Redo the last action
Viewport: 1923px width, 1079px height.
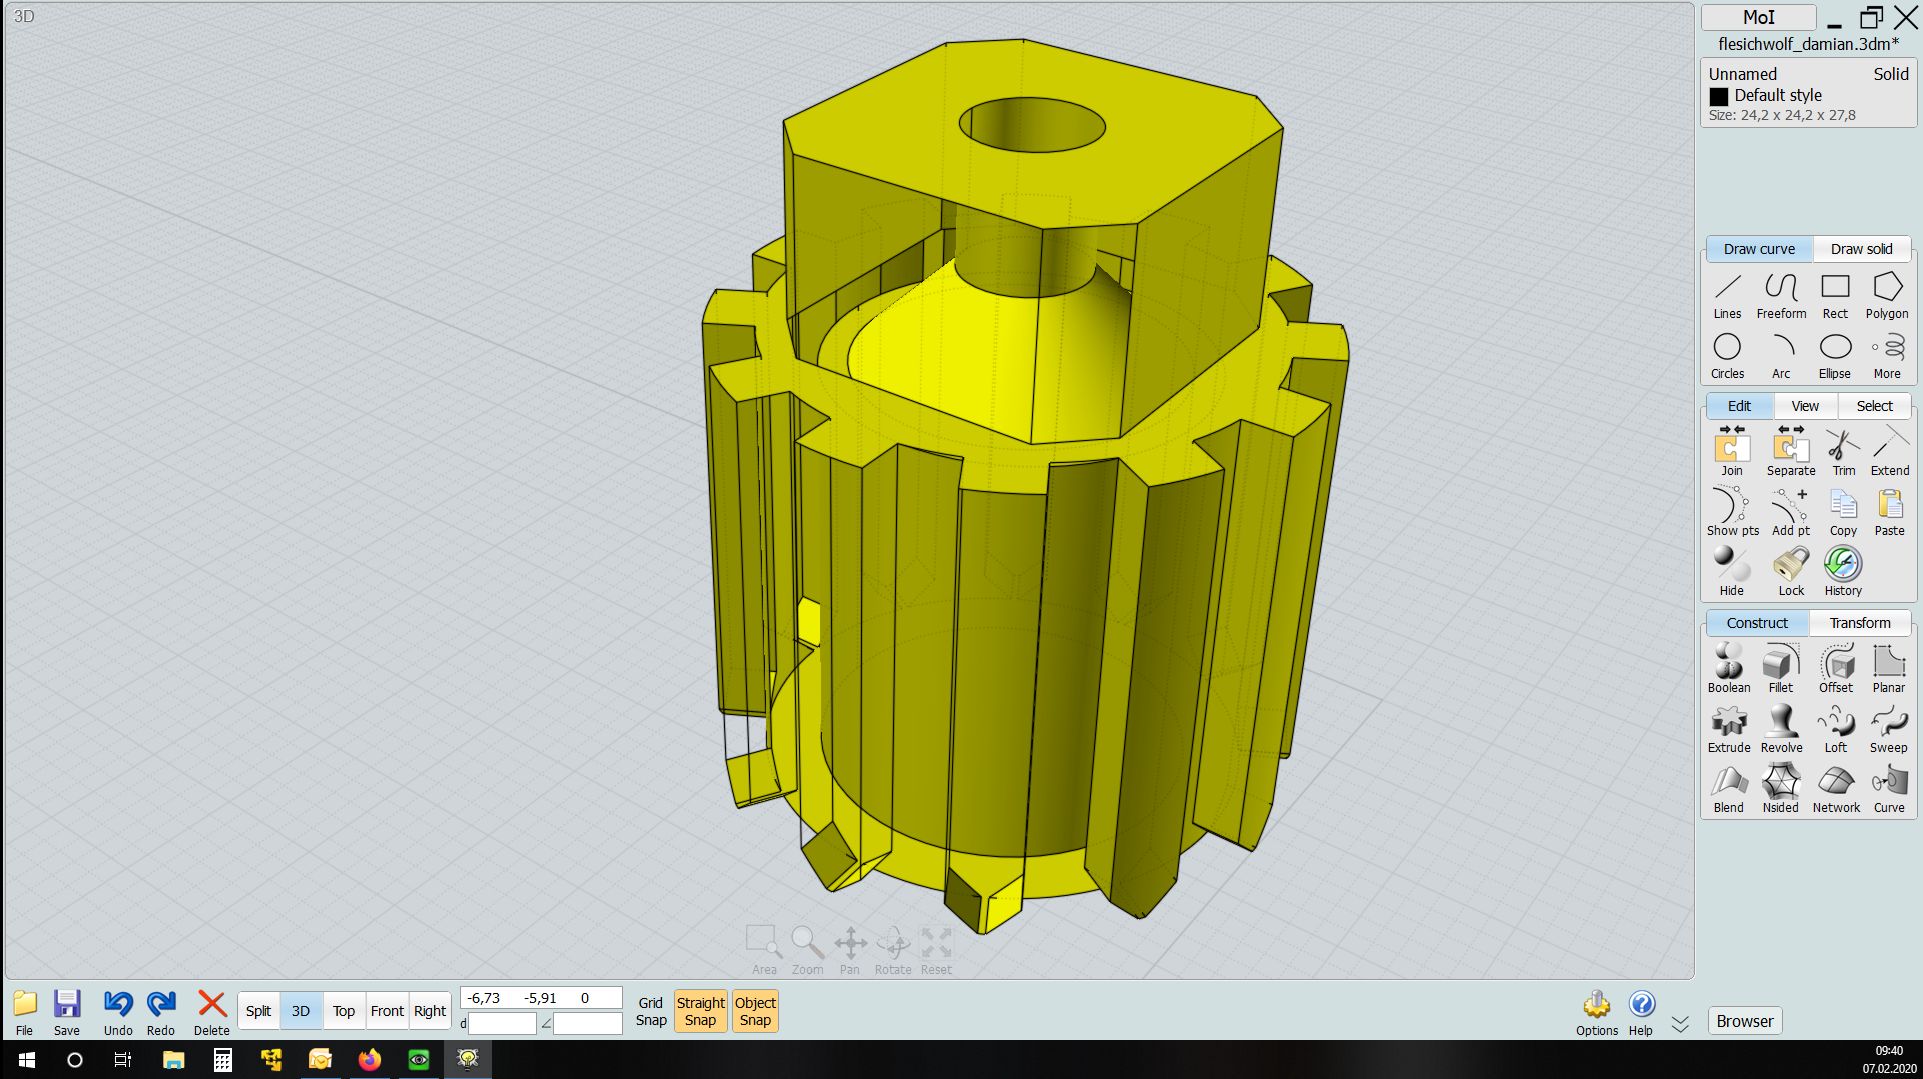160,1012
